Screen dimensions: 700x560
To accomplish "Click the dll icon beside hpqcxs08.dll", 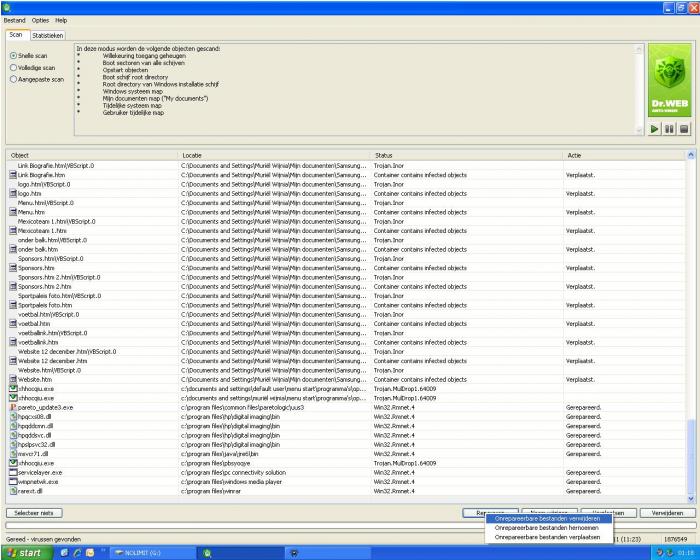I will [13, 417].
